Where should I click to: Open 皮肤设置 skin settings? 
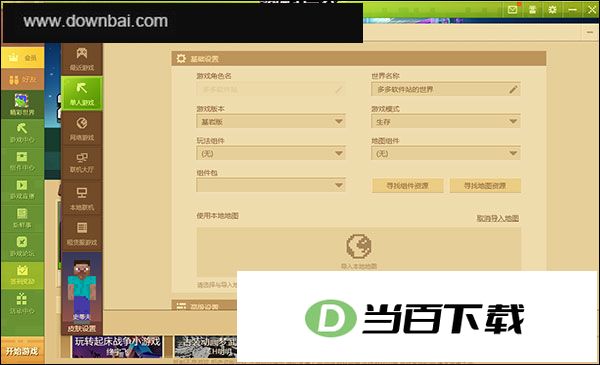coord(82,329)
